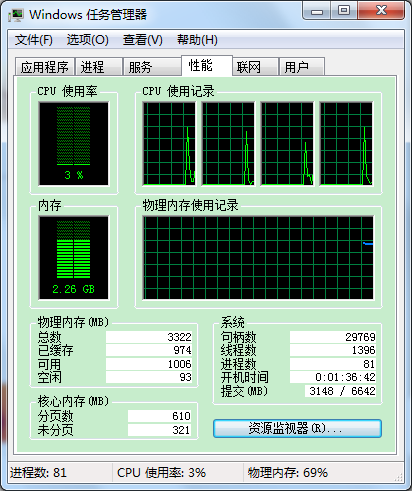Switch to the 进程 tab
The height and width of the screenshot is (491, 412).
[98, 67]
